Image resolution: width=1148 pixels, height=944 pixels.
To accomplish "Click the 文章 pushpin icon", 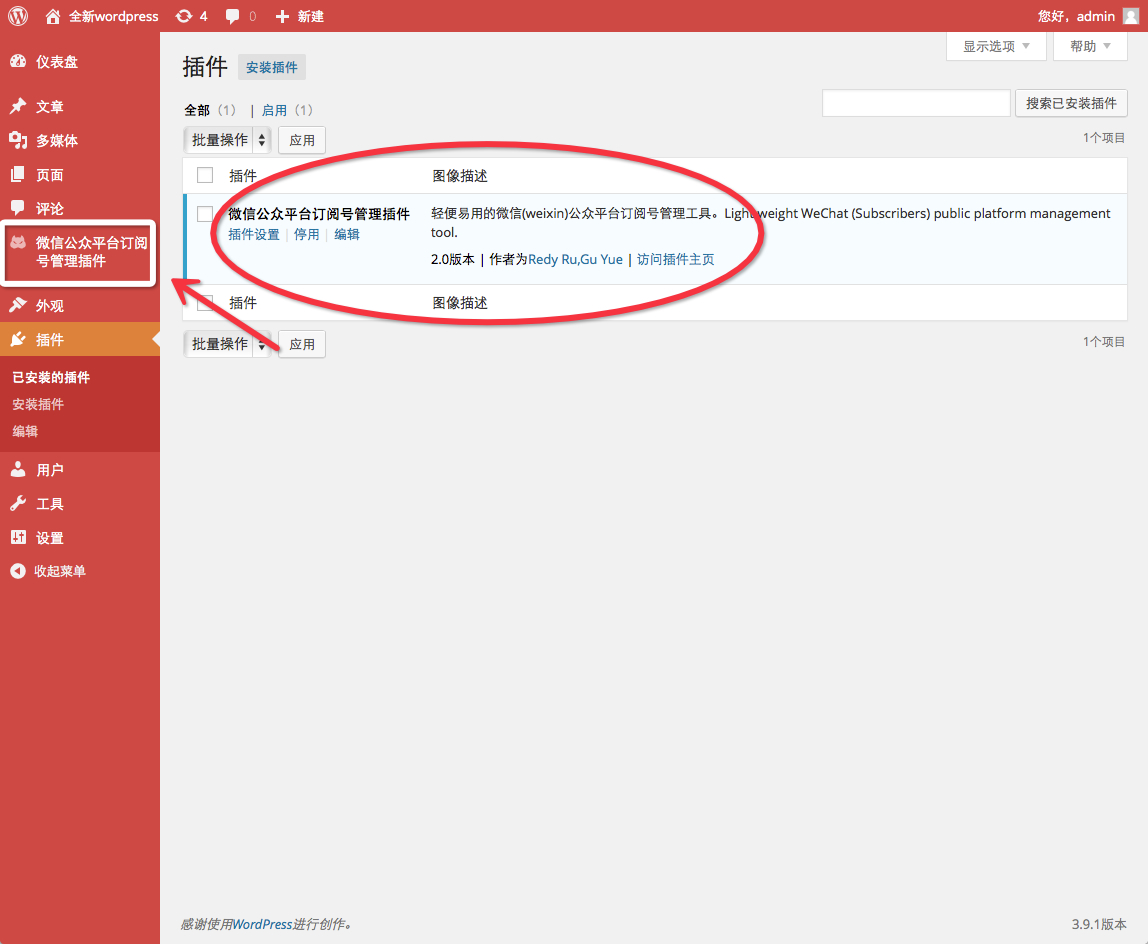I will 18,106.
